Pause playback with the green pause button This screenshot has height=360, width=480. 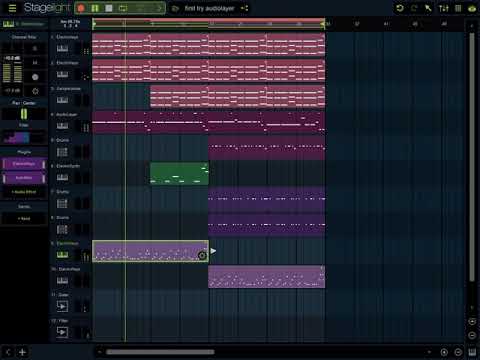point(95,8)
